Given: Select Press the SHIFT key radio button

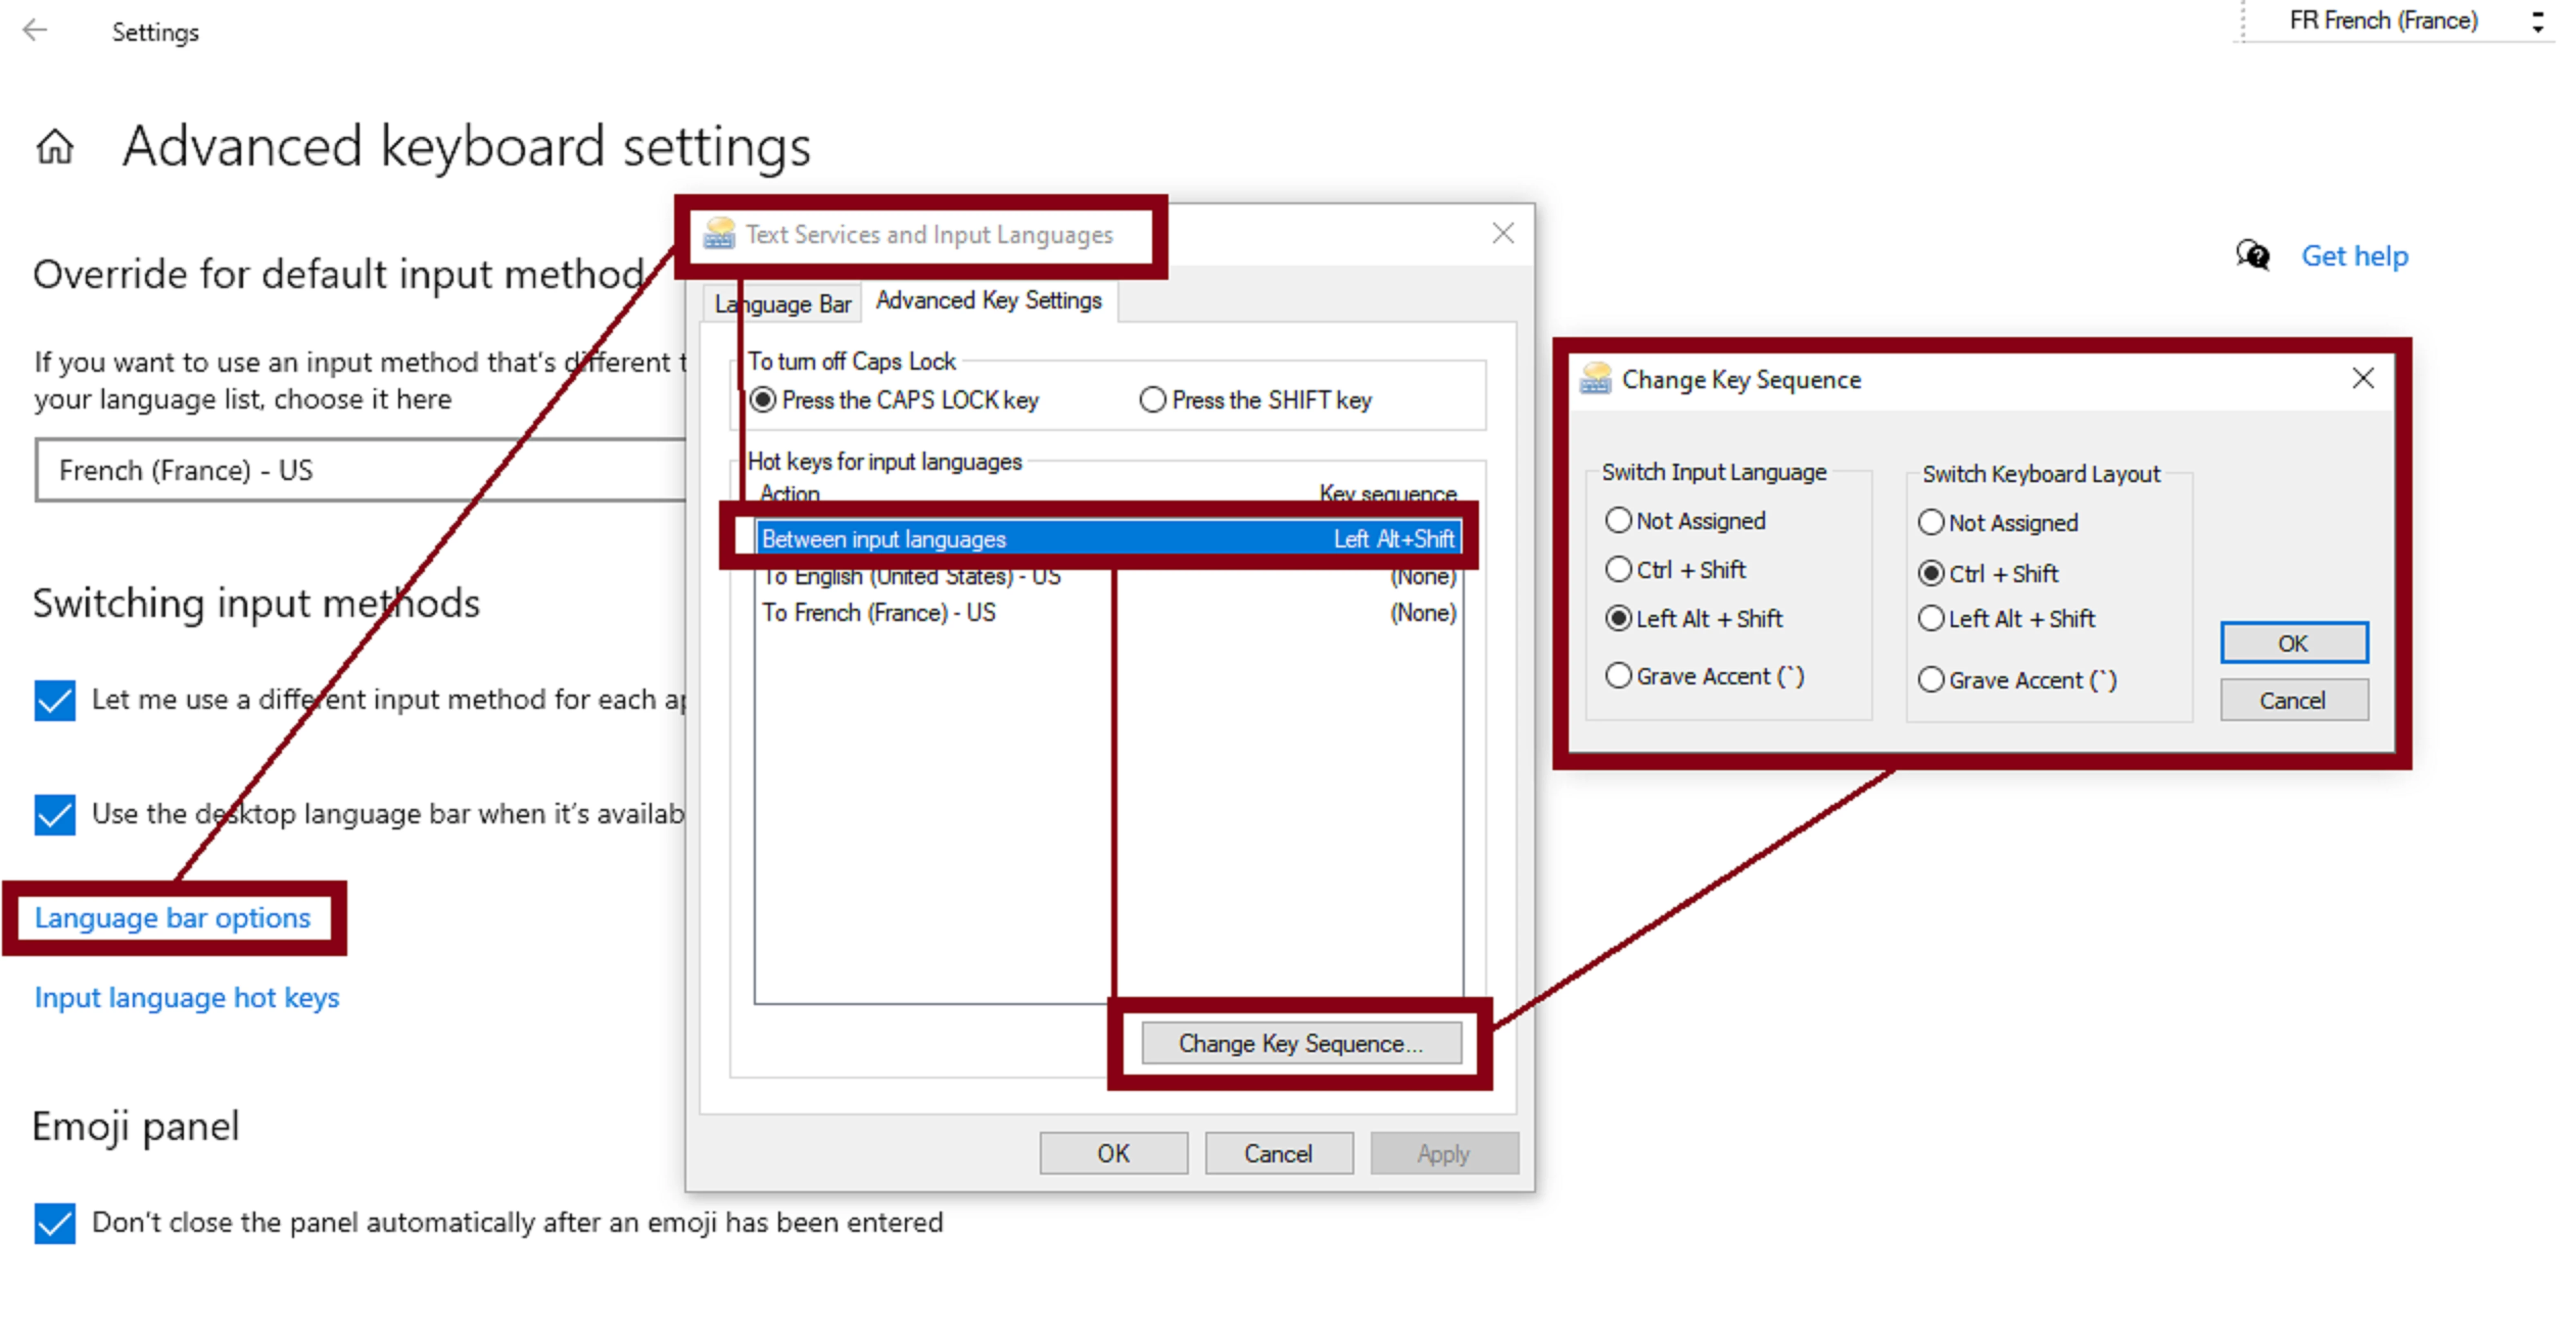Looking at the screenshot, I should coord(1153,400).
